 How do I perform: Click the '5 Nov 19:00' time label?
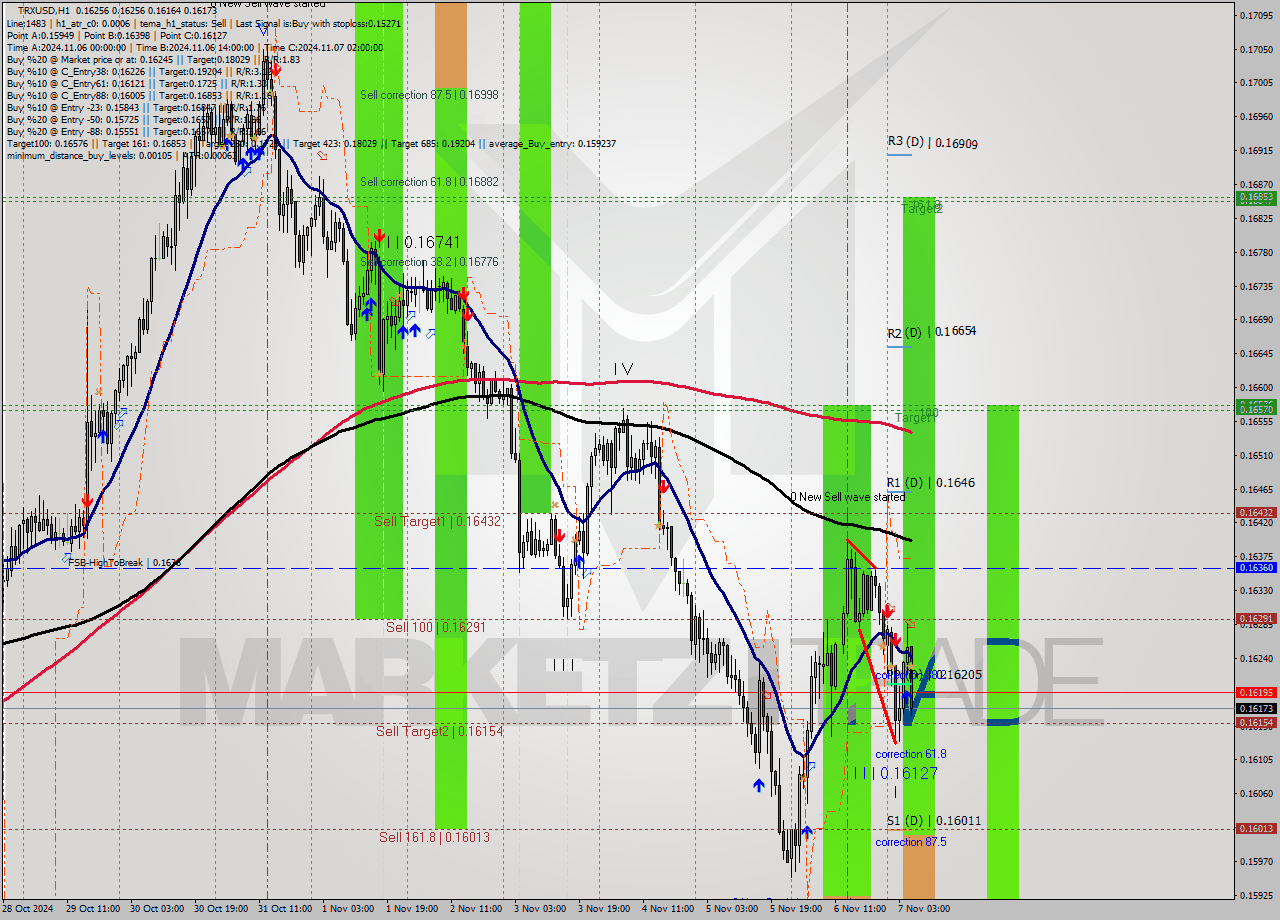pyautogui.click(x=795, y=909)
